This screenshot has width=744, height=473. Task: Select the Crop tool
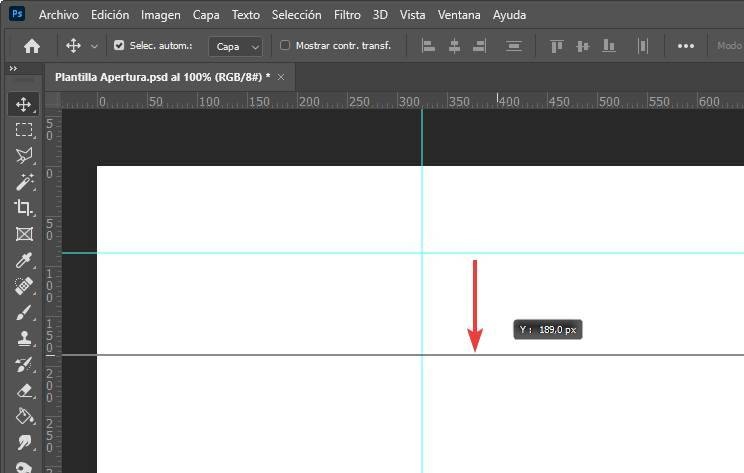tap(24, 208)
